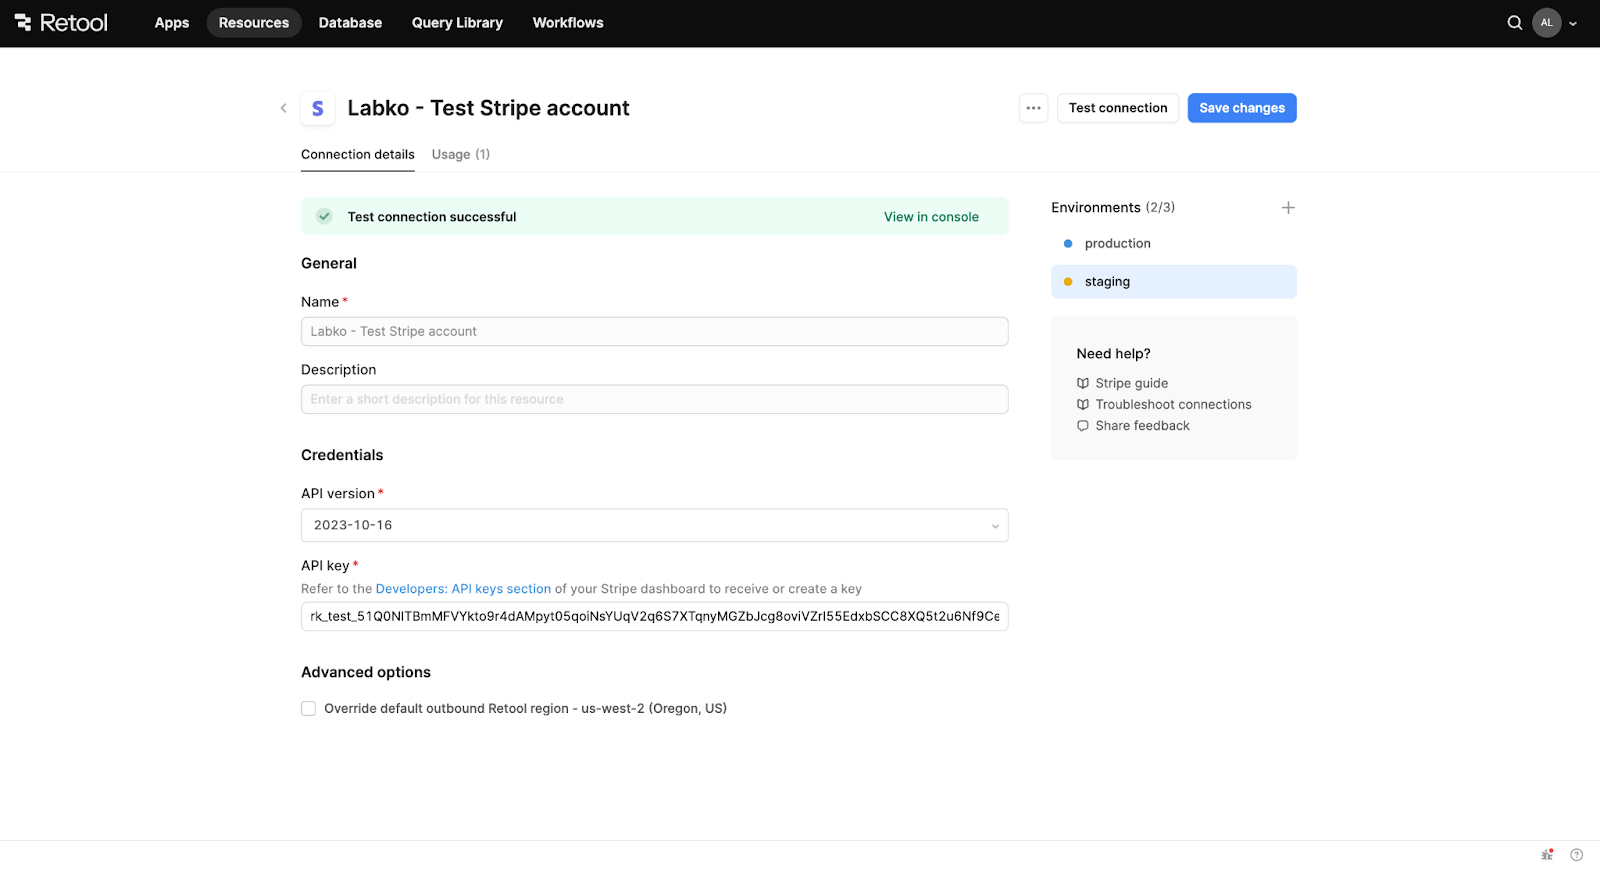Click the Troubleshoot connections book icon
Viewport: 1600px width, 870px height.
coord(1082,404)
